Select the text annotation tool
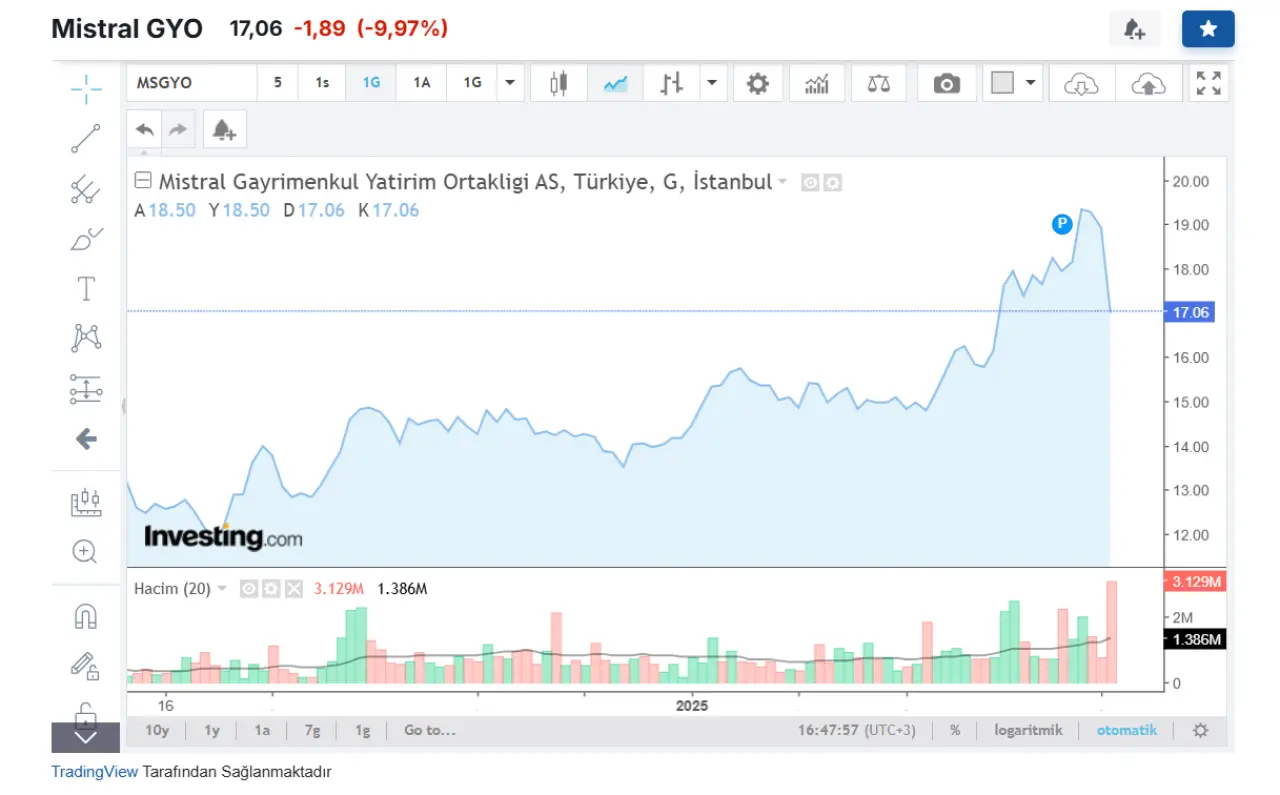Image resolution: width=1280 pixels, height=795 pixels. (x=86, y=289)
